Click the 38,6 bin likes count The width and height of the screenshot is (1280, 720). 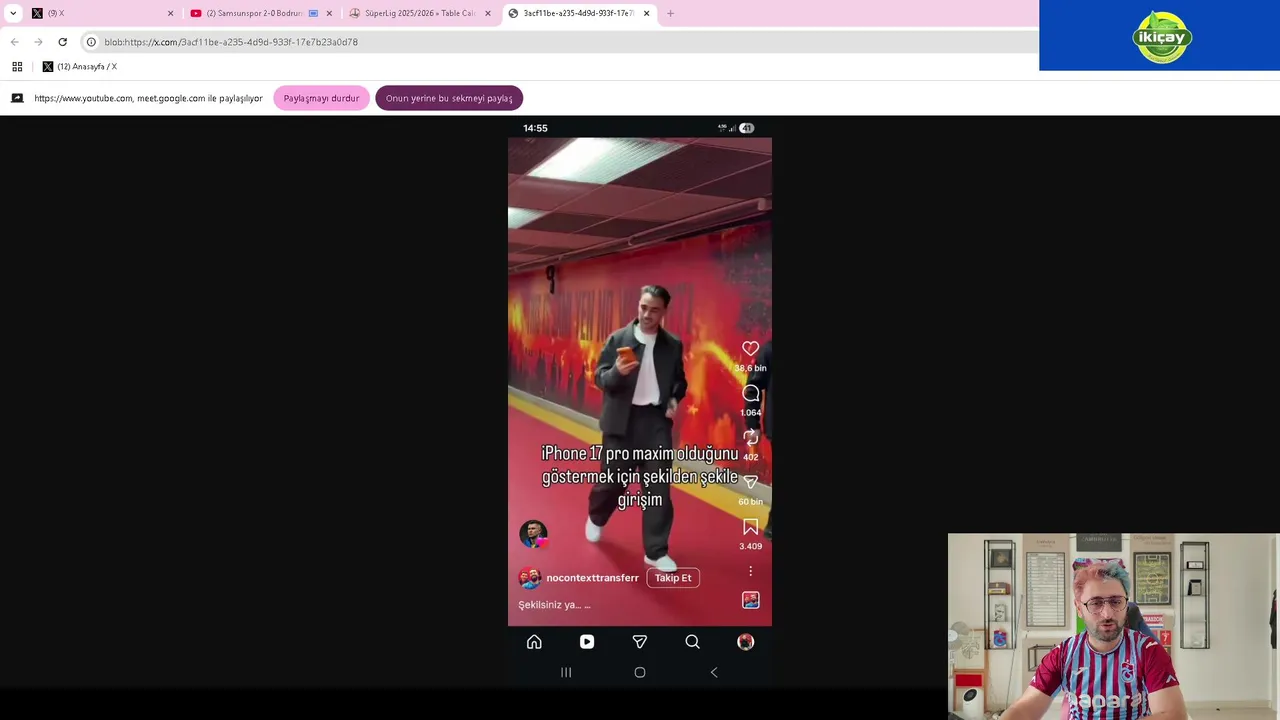point(750,368)
